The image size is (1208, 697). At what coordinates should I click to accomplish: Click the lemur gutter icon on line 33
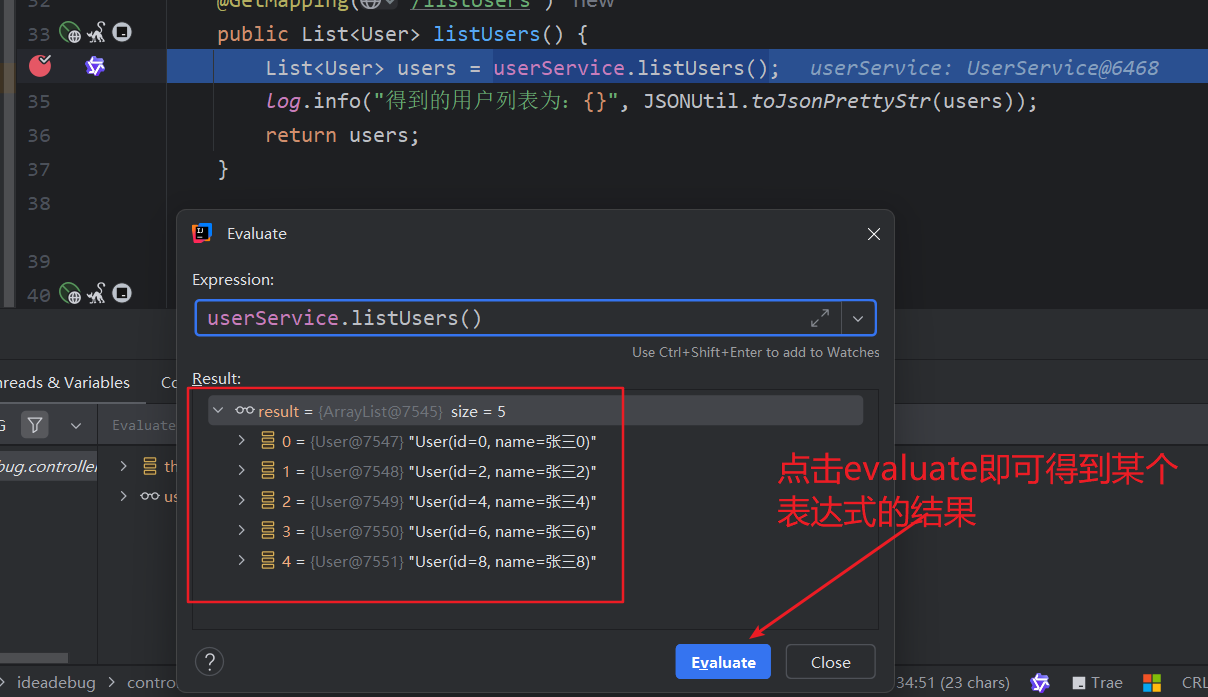96,34
